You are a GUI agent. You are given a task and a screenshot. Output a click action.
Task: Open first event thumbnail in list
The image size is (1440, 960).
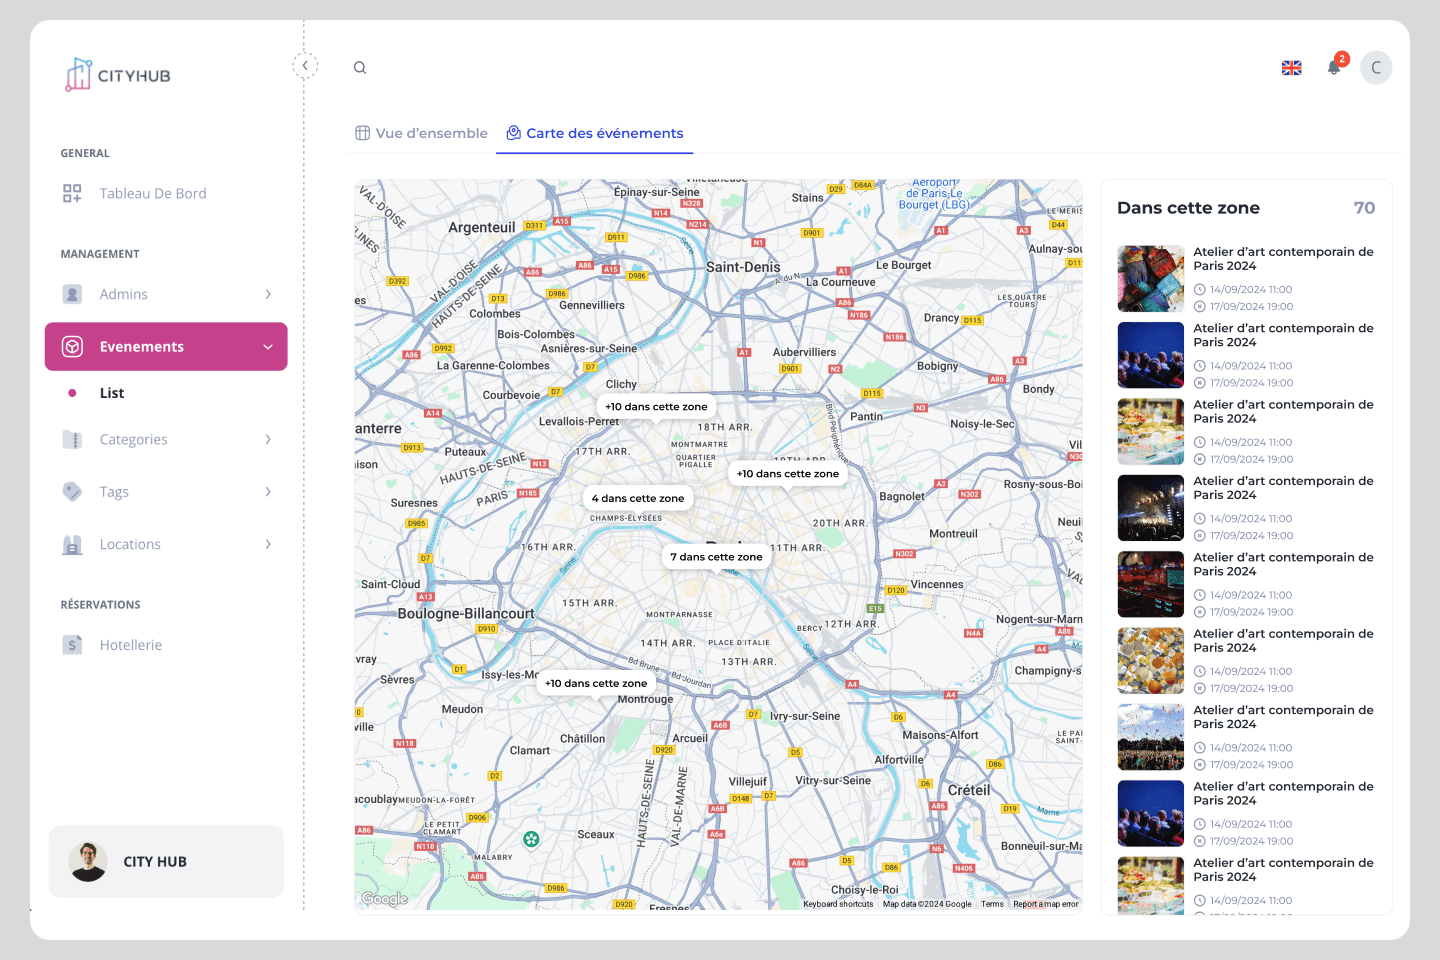click(x=1151, y=279)
